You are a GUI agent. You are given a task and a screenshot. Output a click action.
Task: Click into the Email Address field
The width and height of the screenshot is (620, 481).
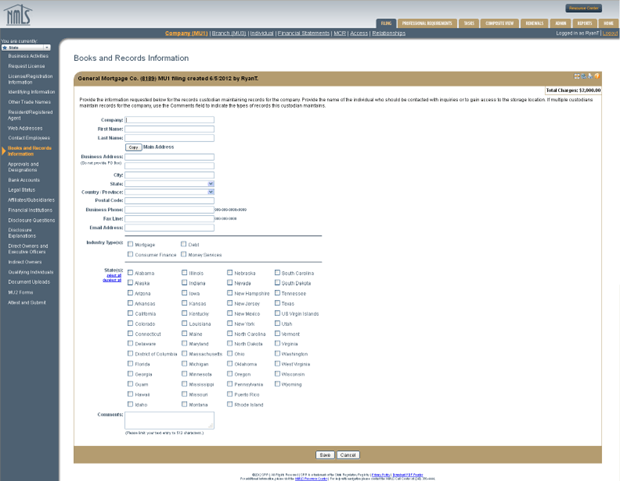[x=170, y=228]
